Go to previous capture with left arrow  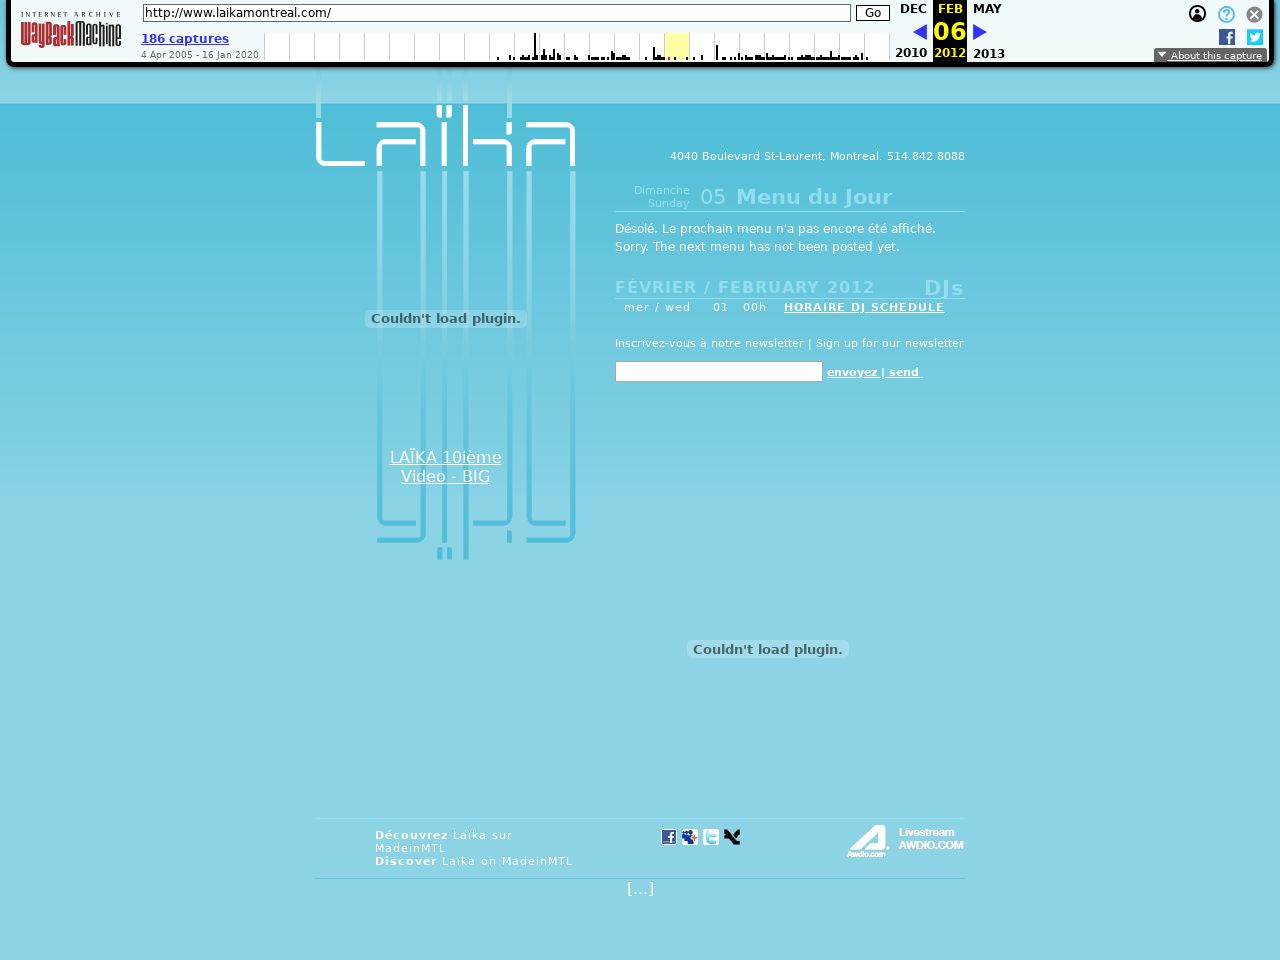pos(920,32)
